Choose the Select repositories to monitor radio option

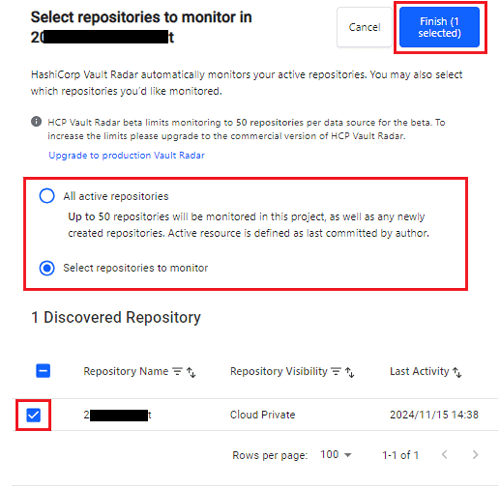(x=47, y=268)
